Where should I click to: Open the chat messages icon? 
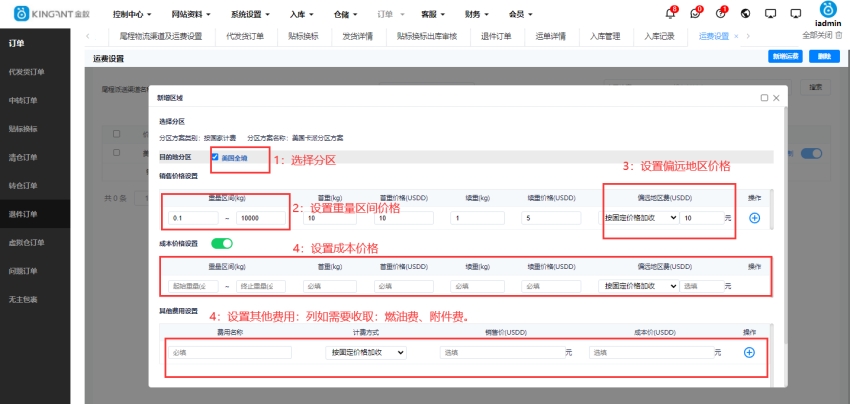(695, 14)
